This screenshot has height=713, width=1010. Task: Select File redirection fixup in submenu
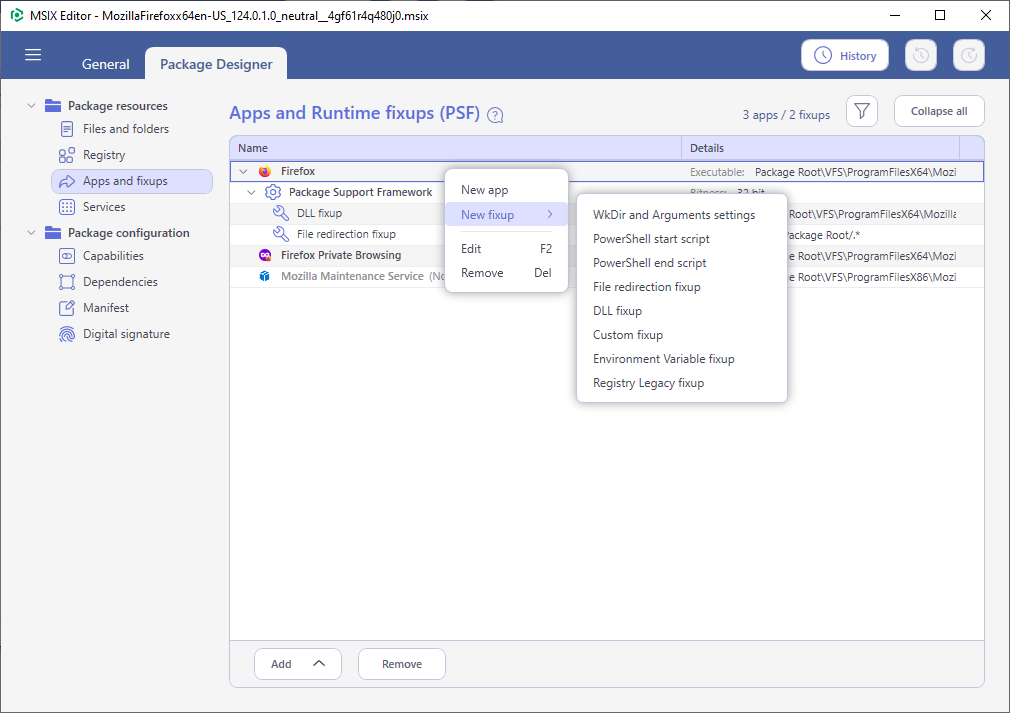coord(681,287)
